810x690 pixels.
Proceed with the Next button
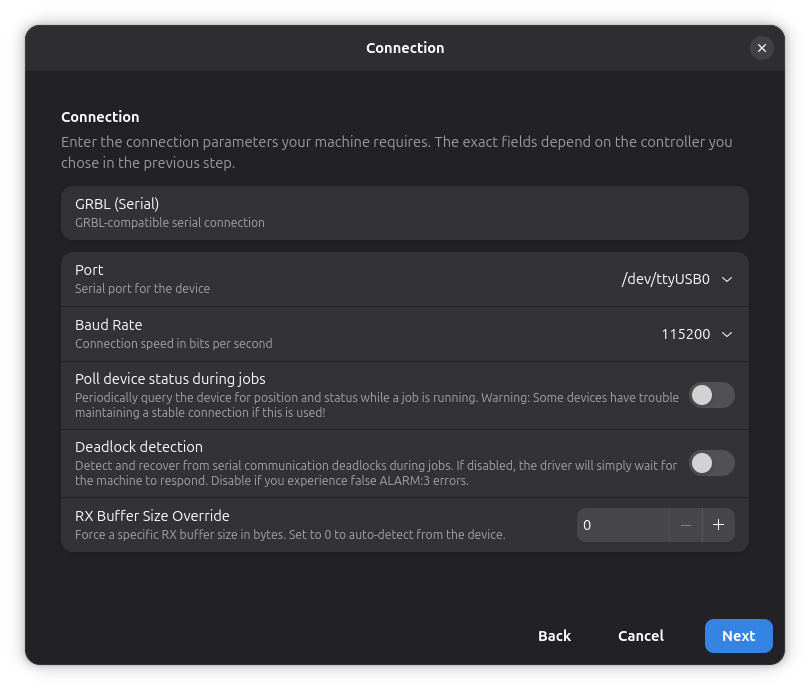(739, 636)
